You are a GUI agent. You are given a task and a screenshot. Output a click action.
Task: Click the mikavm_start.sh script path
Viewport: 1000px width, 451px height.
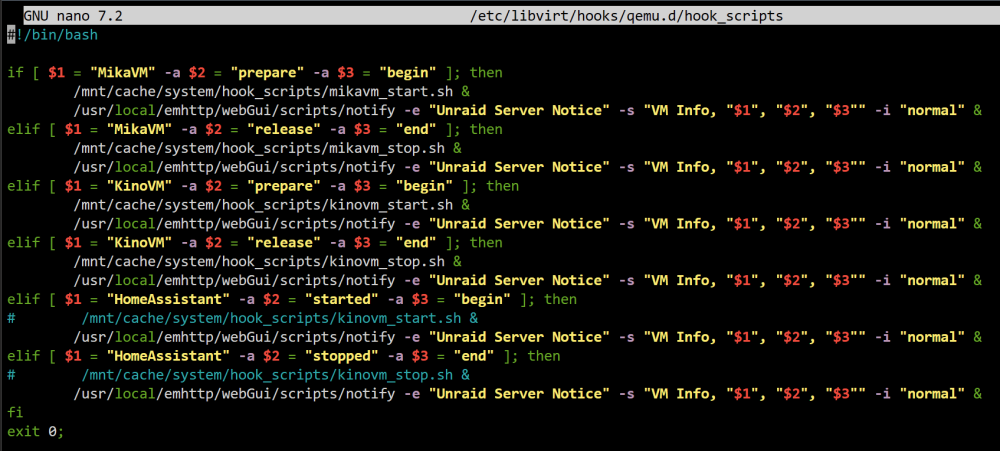click(265, 91)
